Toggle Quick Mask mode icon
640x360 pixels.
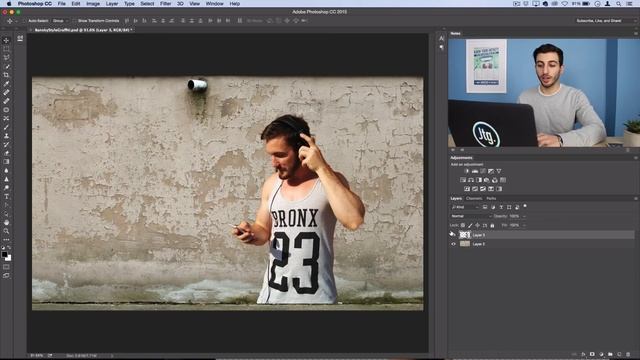coord(6,267)
